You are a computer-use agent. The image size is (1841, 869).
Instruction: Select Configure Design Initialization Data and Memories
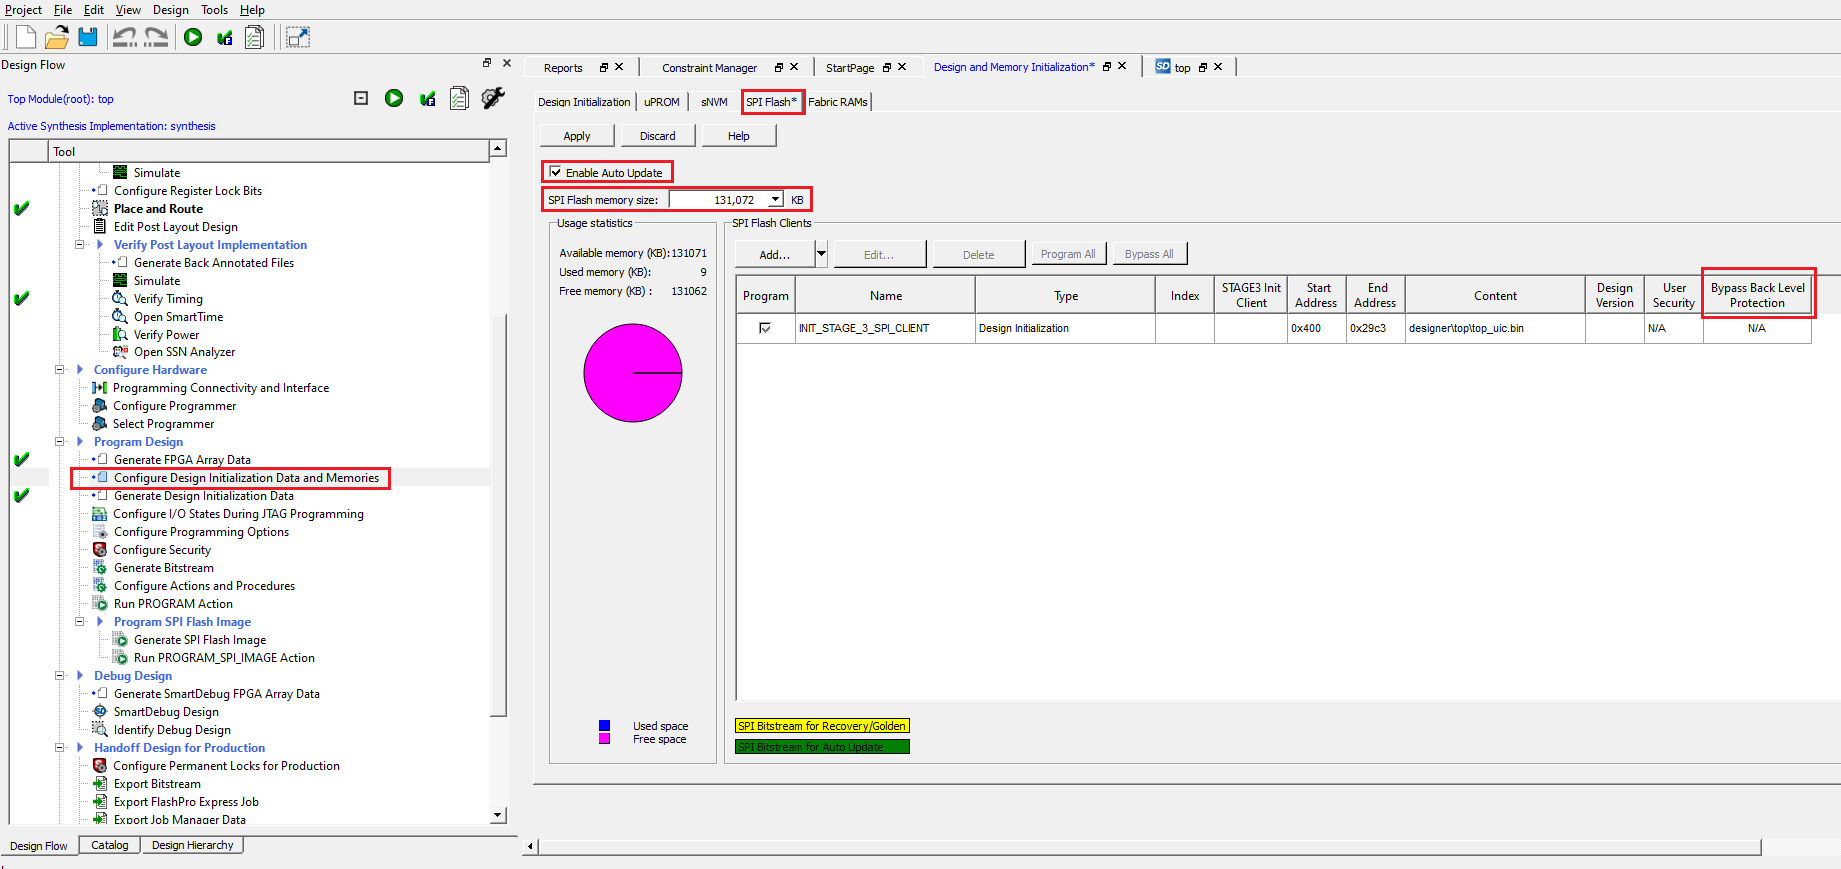(x=246, y=478)
